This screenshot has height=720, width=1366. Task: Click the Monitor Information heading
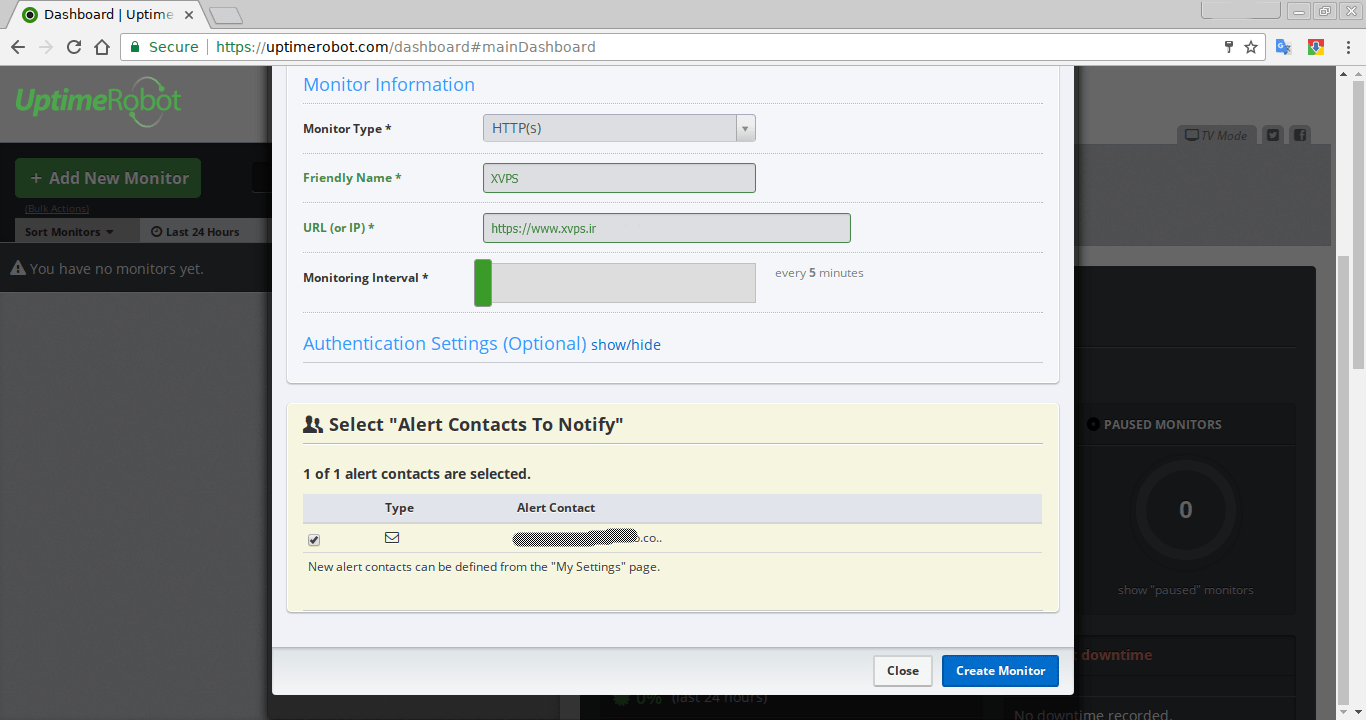point(389,85)
